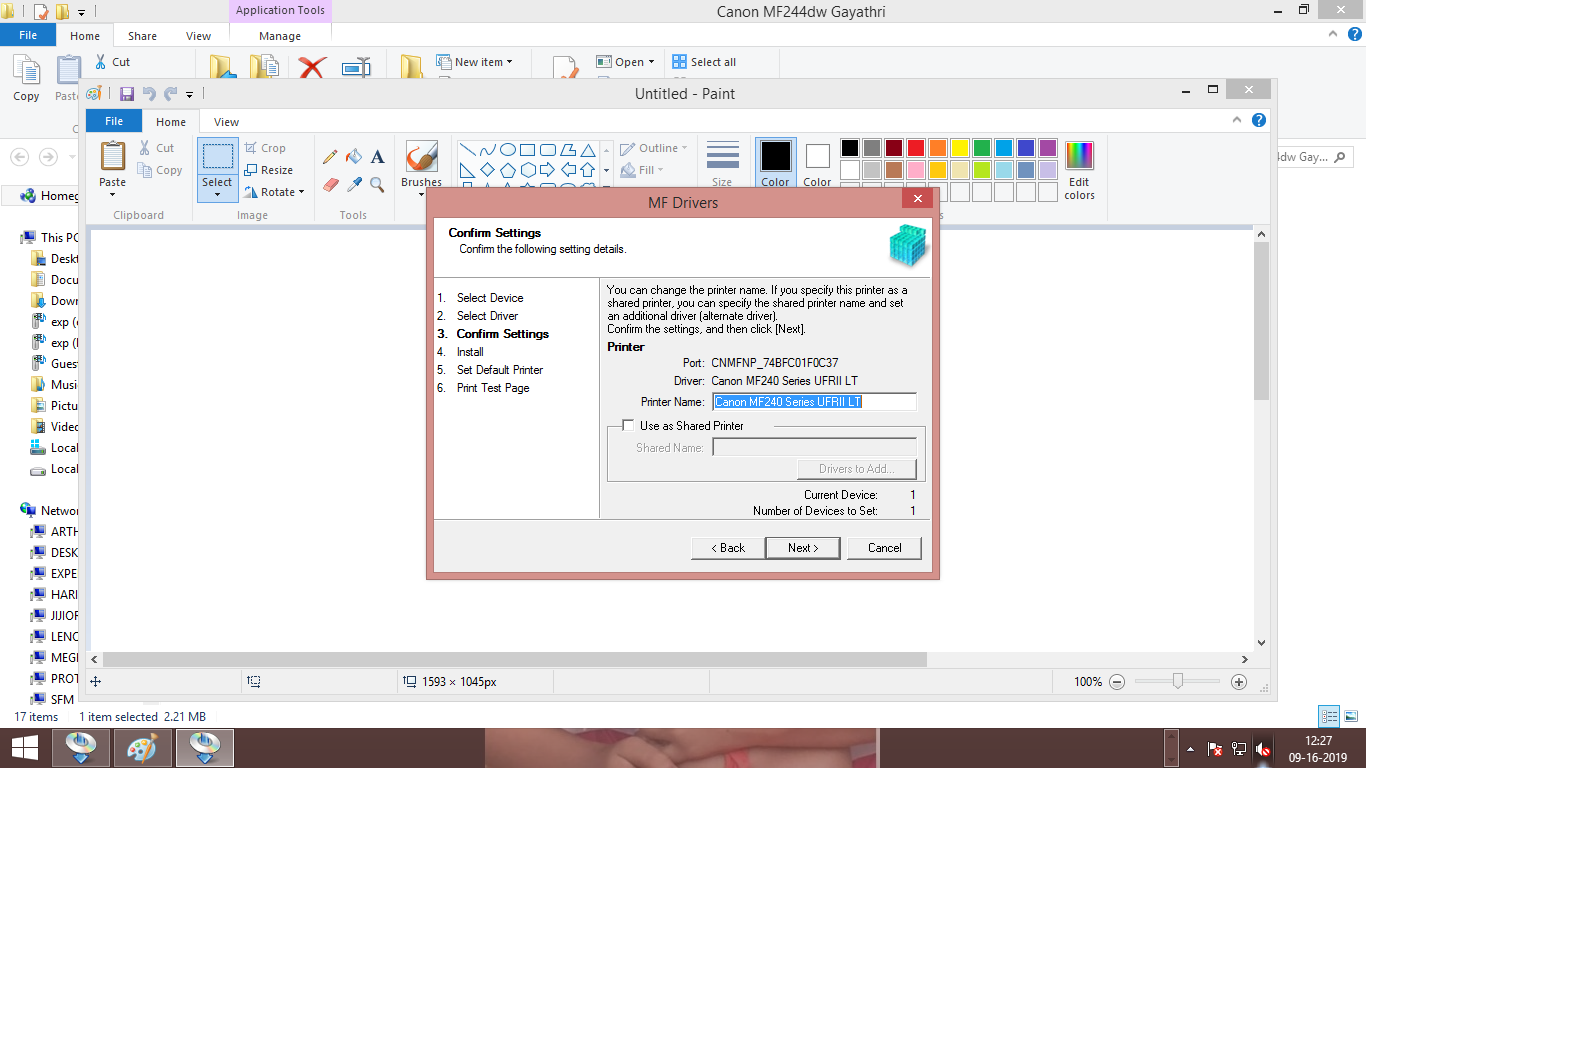Open the Share tab in Explorer window

tap(142, 36)
